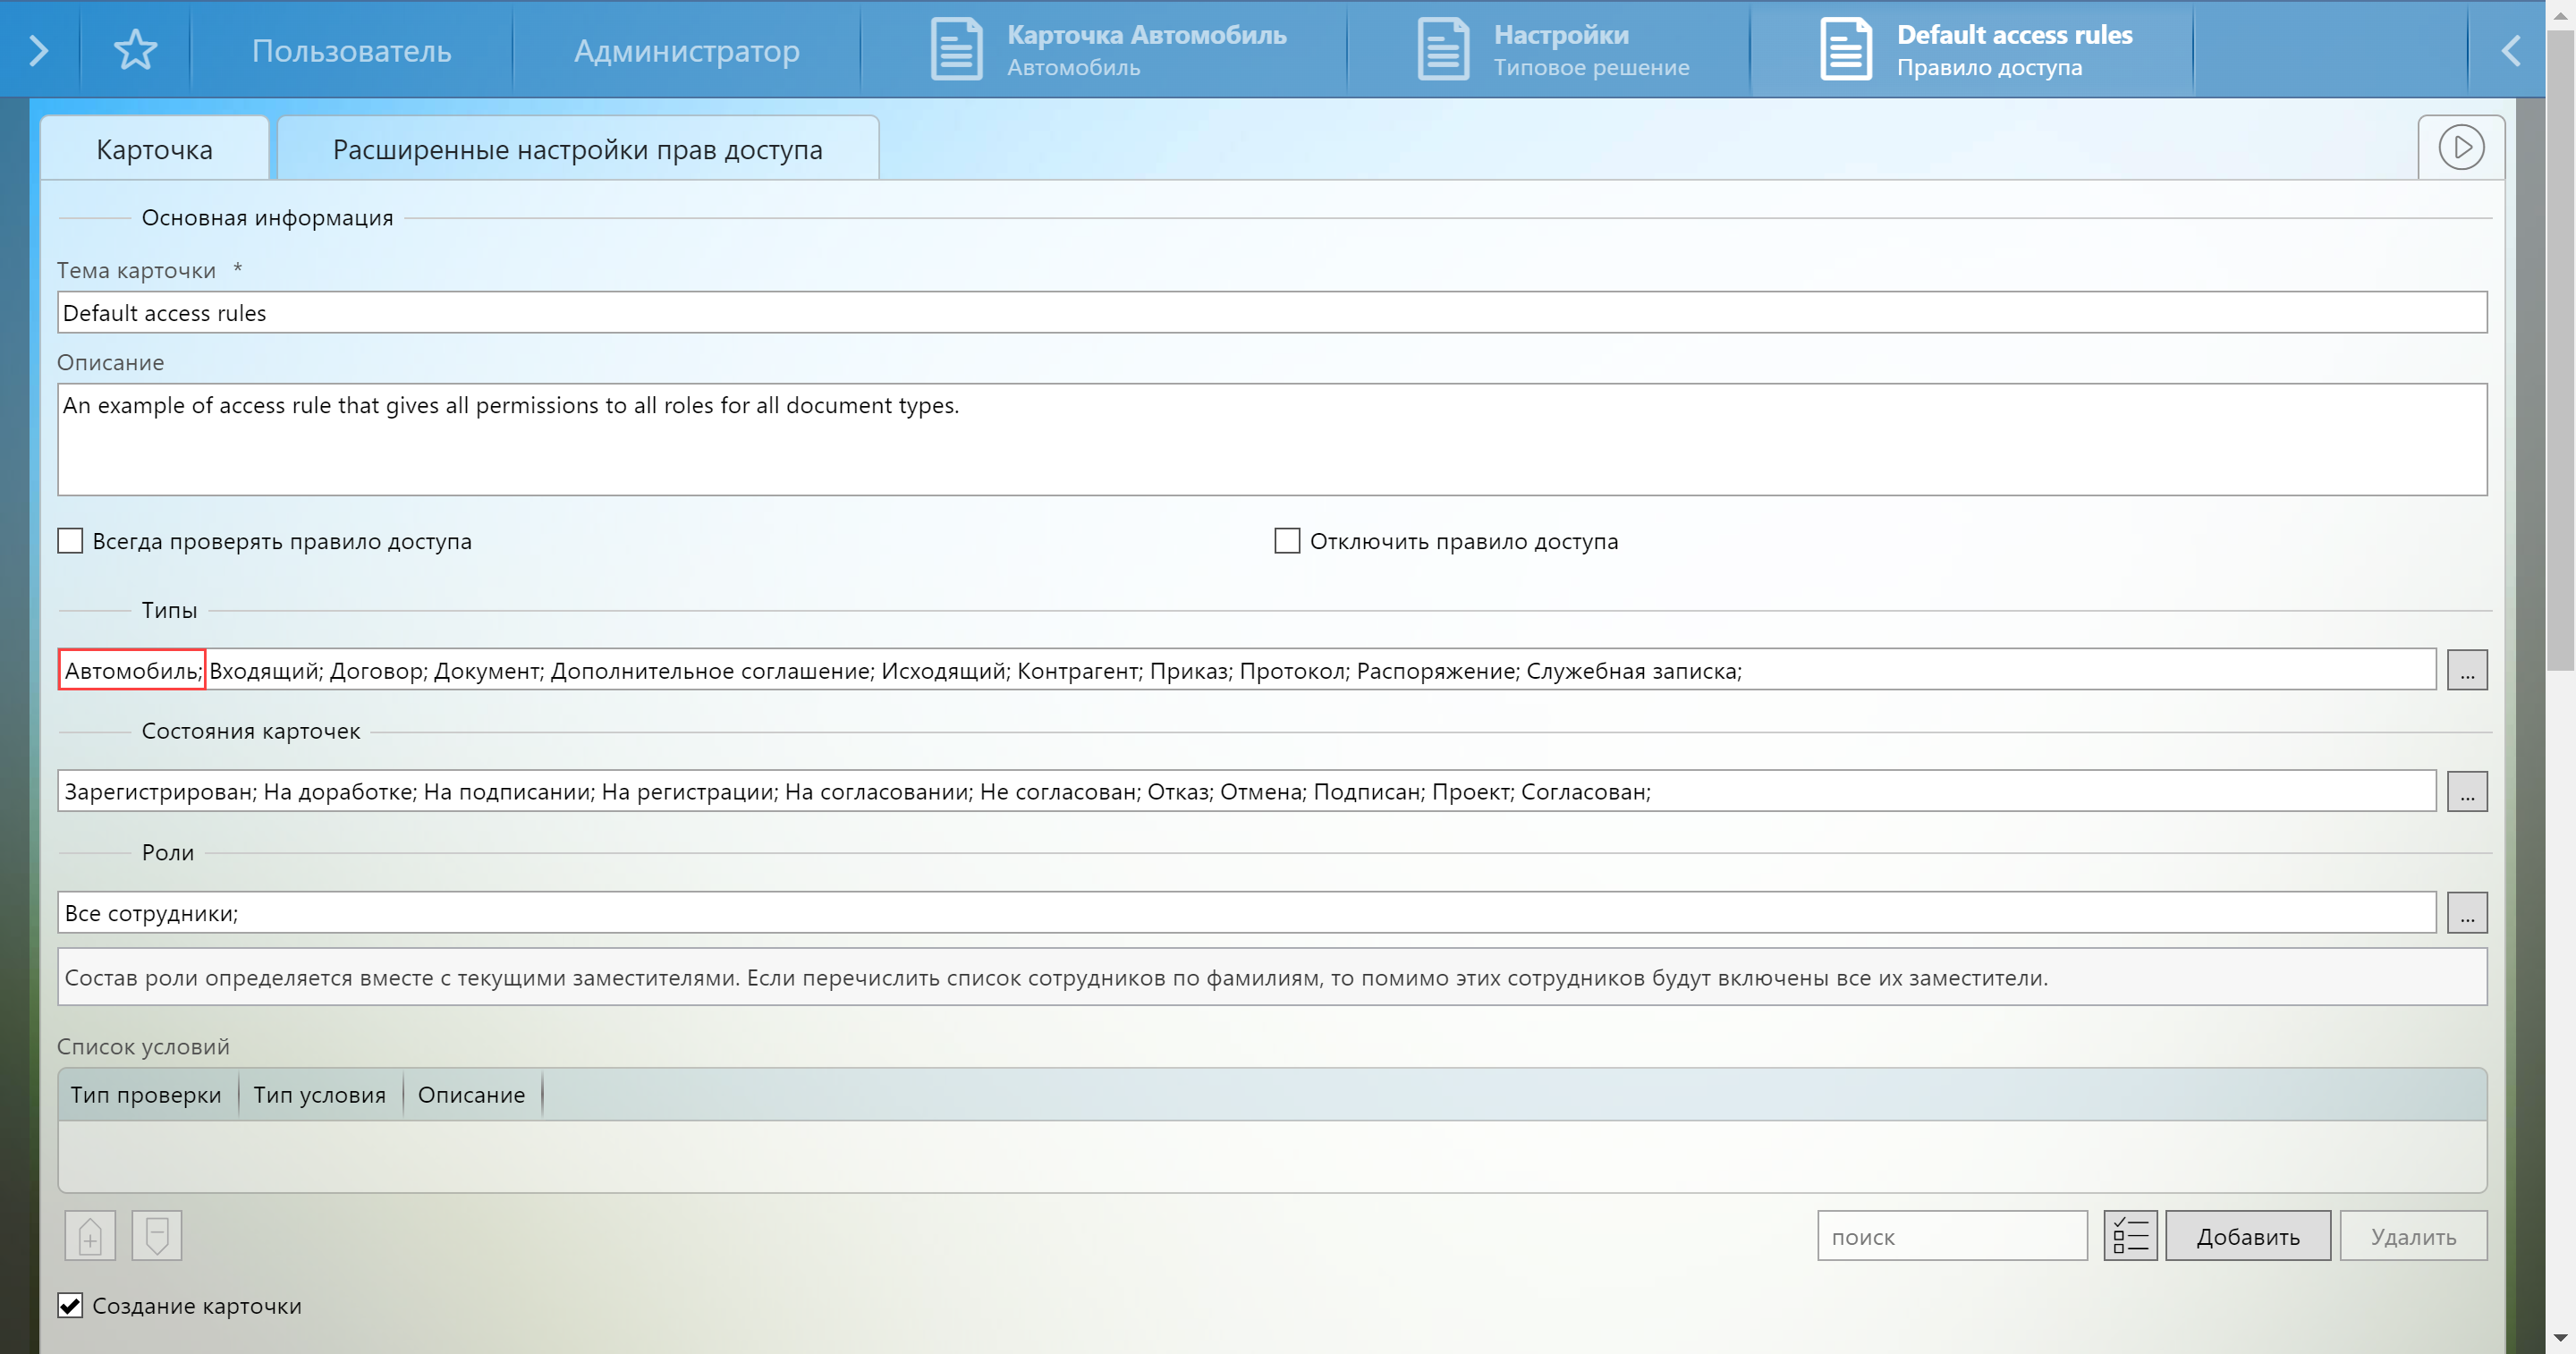
Task: Click the add-row-below icon under the conditions list
Action: coord(157,1236)
